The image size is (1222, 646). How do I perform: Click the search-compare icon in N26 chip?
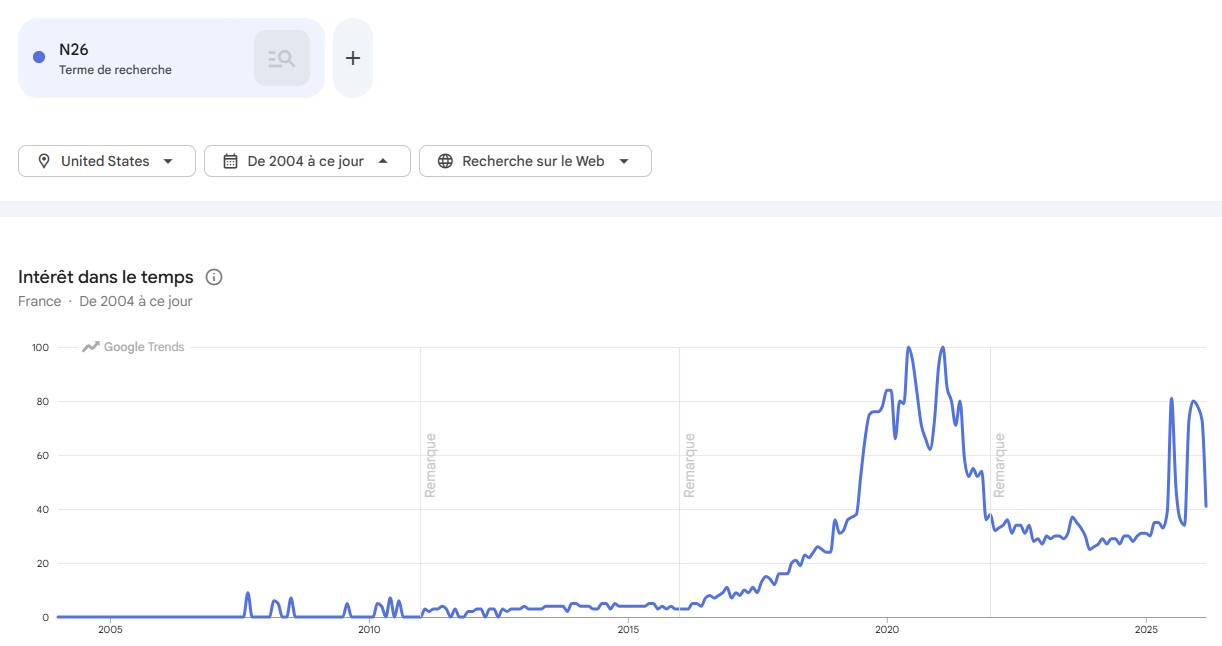pos(281,58)
